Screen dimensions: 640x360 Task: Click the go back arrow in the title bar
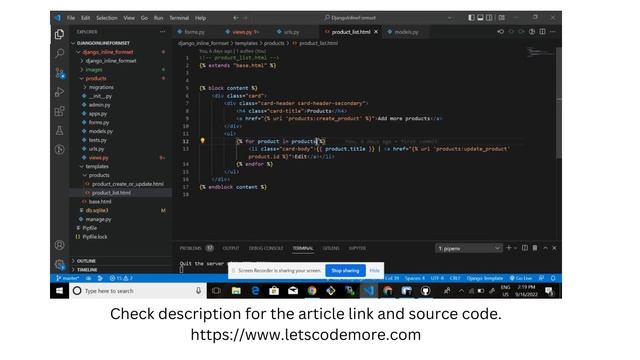click(236, 18)
